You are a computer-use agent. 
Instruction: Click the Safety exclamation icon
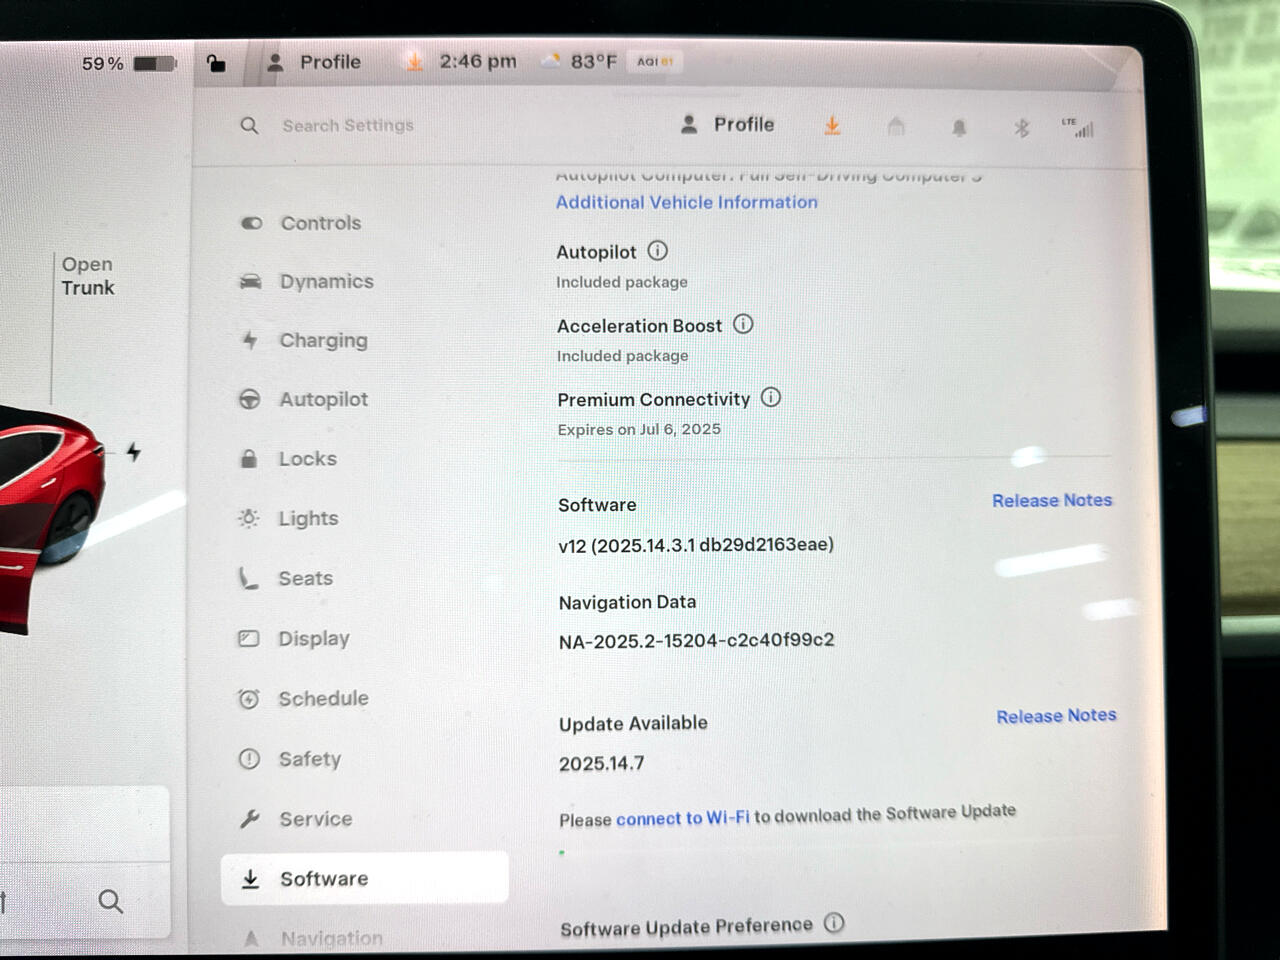pos(249,759)
